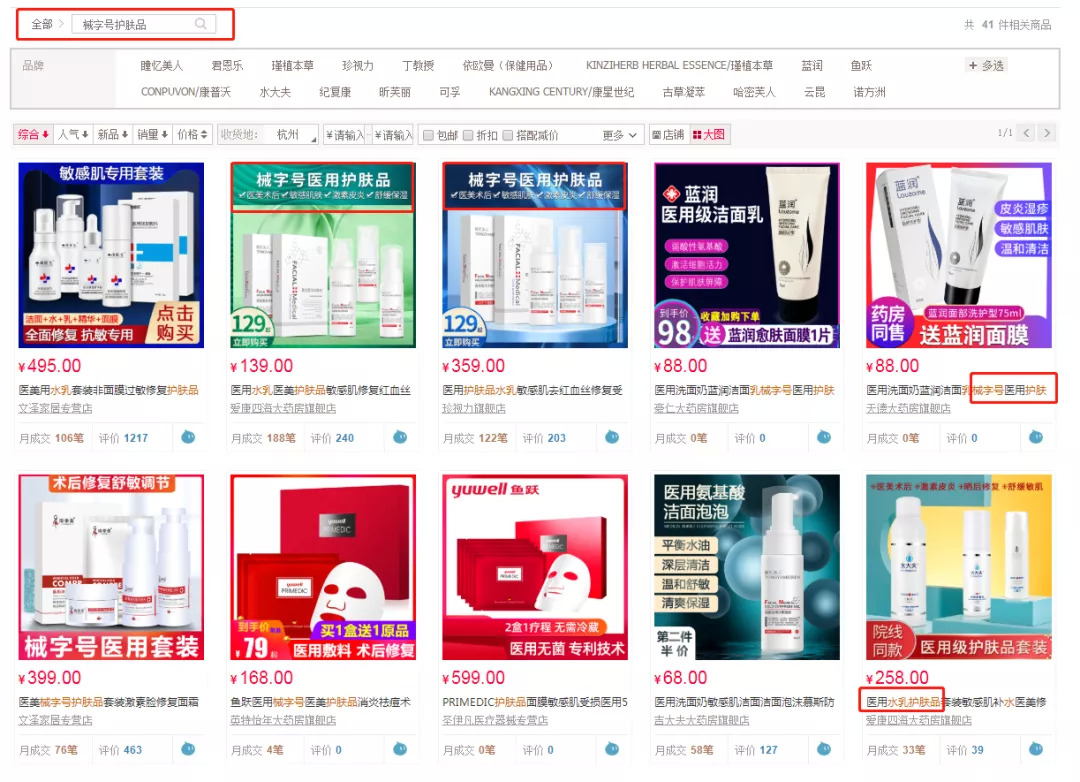Click the 械字号护肤品 search box

pyautogui.click(x=144, y=24)
